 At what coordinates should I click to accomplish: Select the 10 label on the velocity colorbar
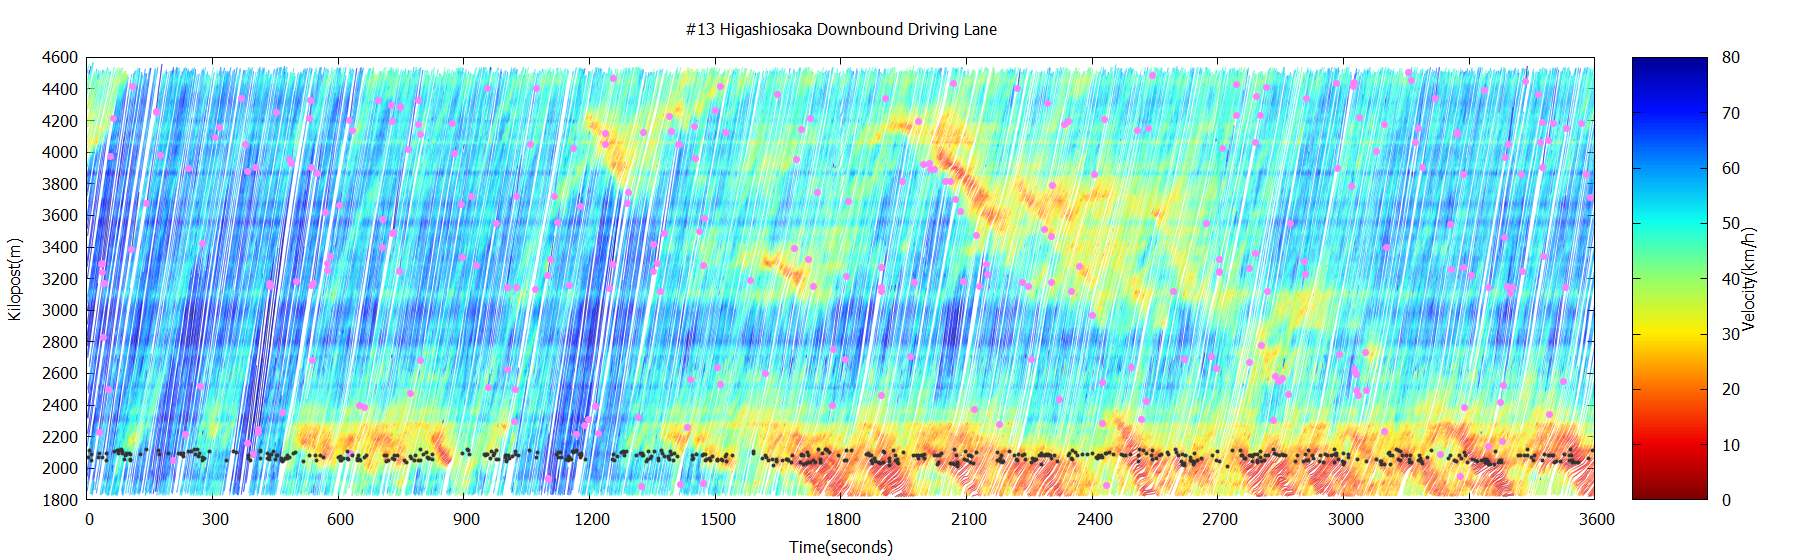click(x=1730, y=445)
